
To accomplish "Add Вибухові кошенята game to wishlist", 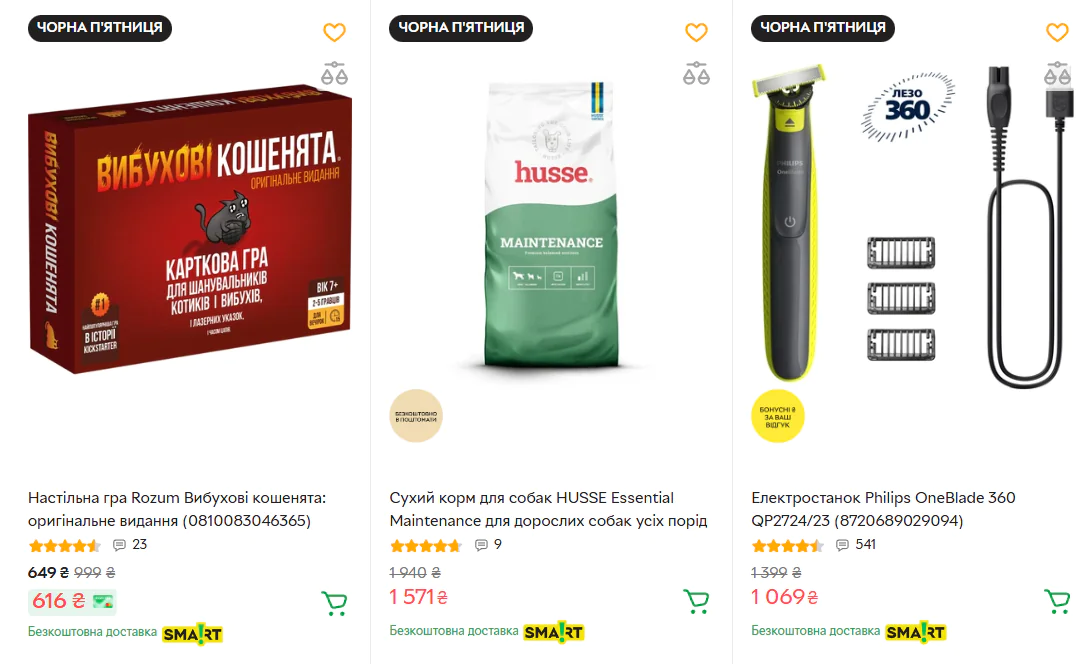I will coord(334,32).
